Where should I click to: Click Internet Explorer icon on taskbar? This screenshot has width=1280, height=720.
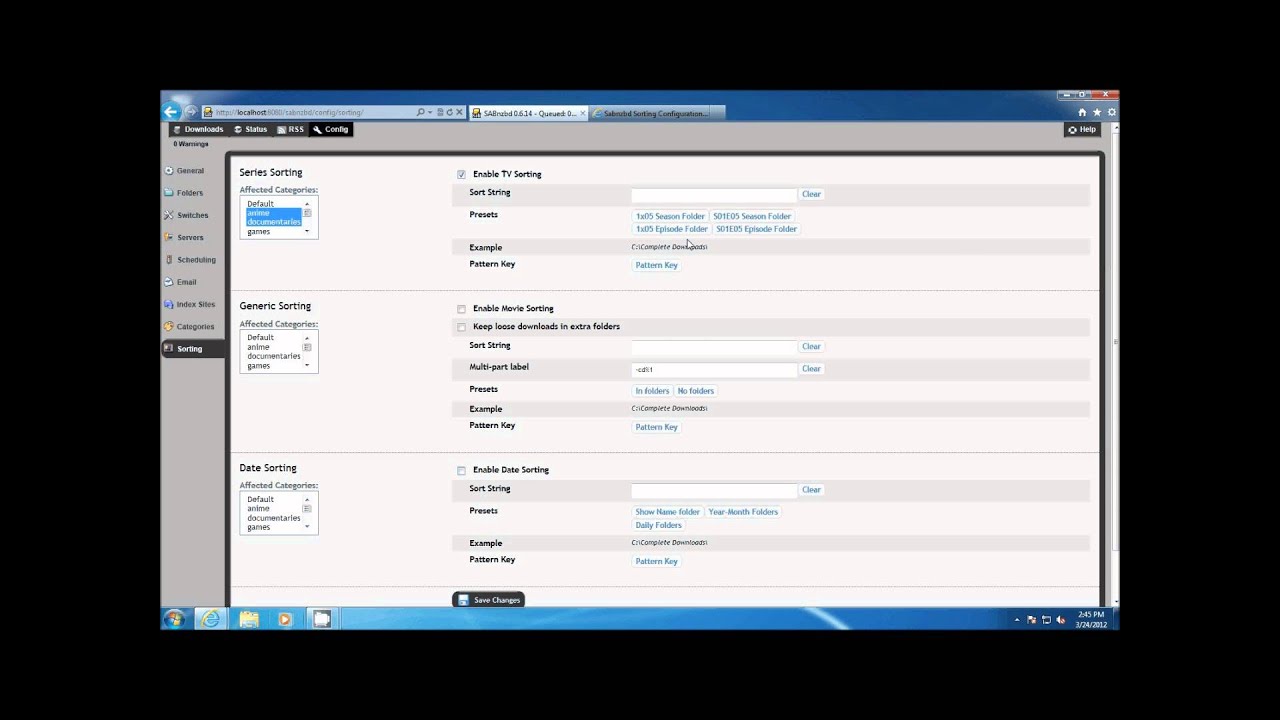pos(210,619)
